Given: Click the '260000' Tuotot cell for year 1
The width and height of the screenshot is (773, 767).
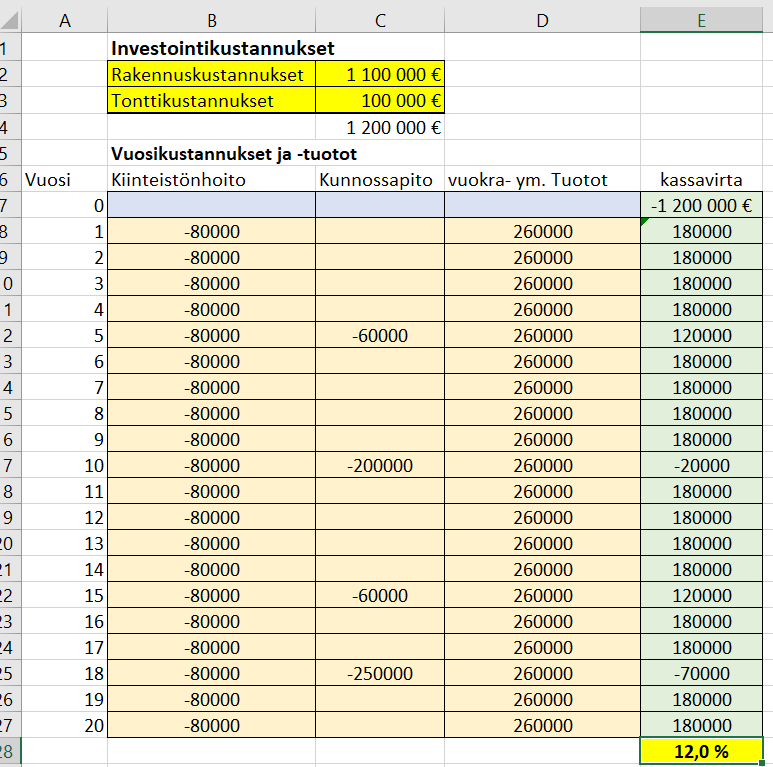Looking at the screenshot, I should click(542, 231).
